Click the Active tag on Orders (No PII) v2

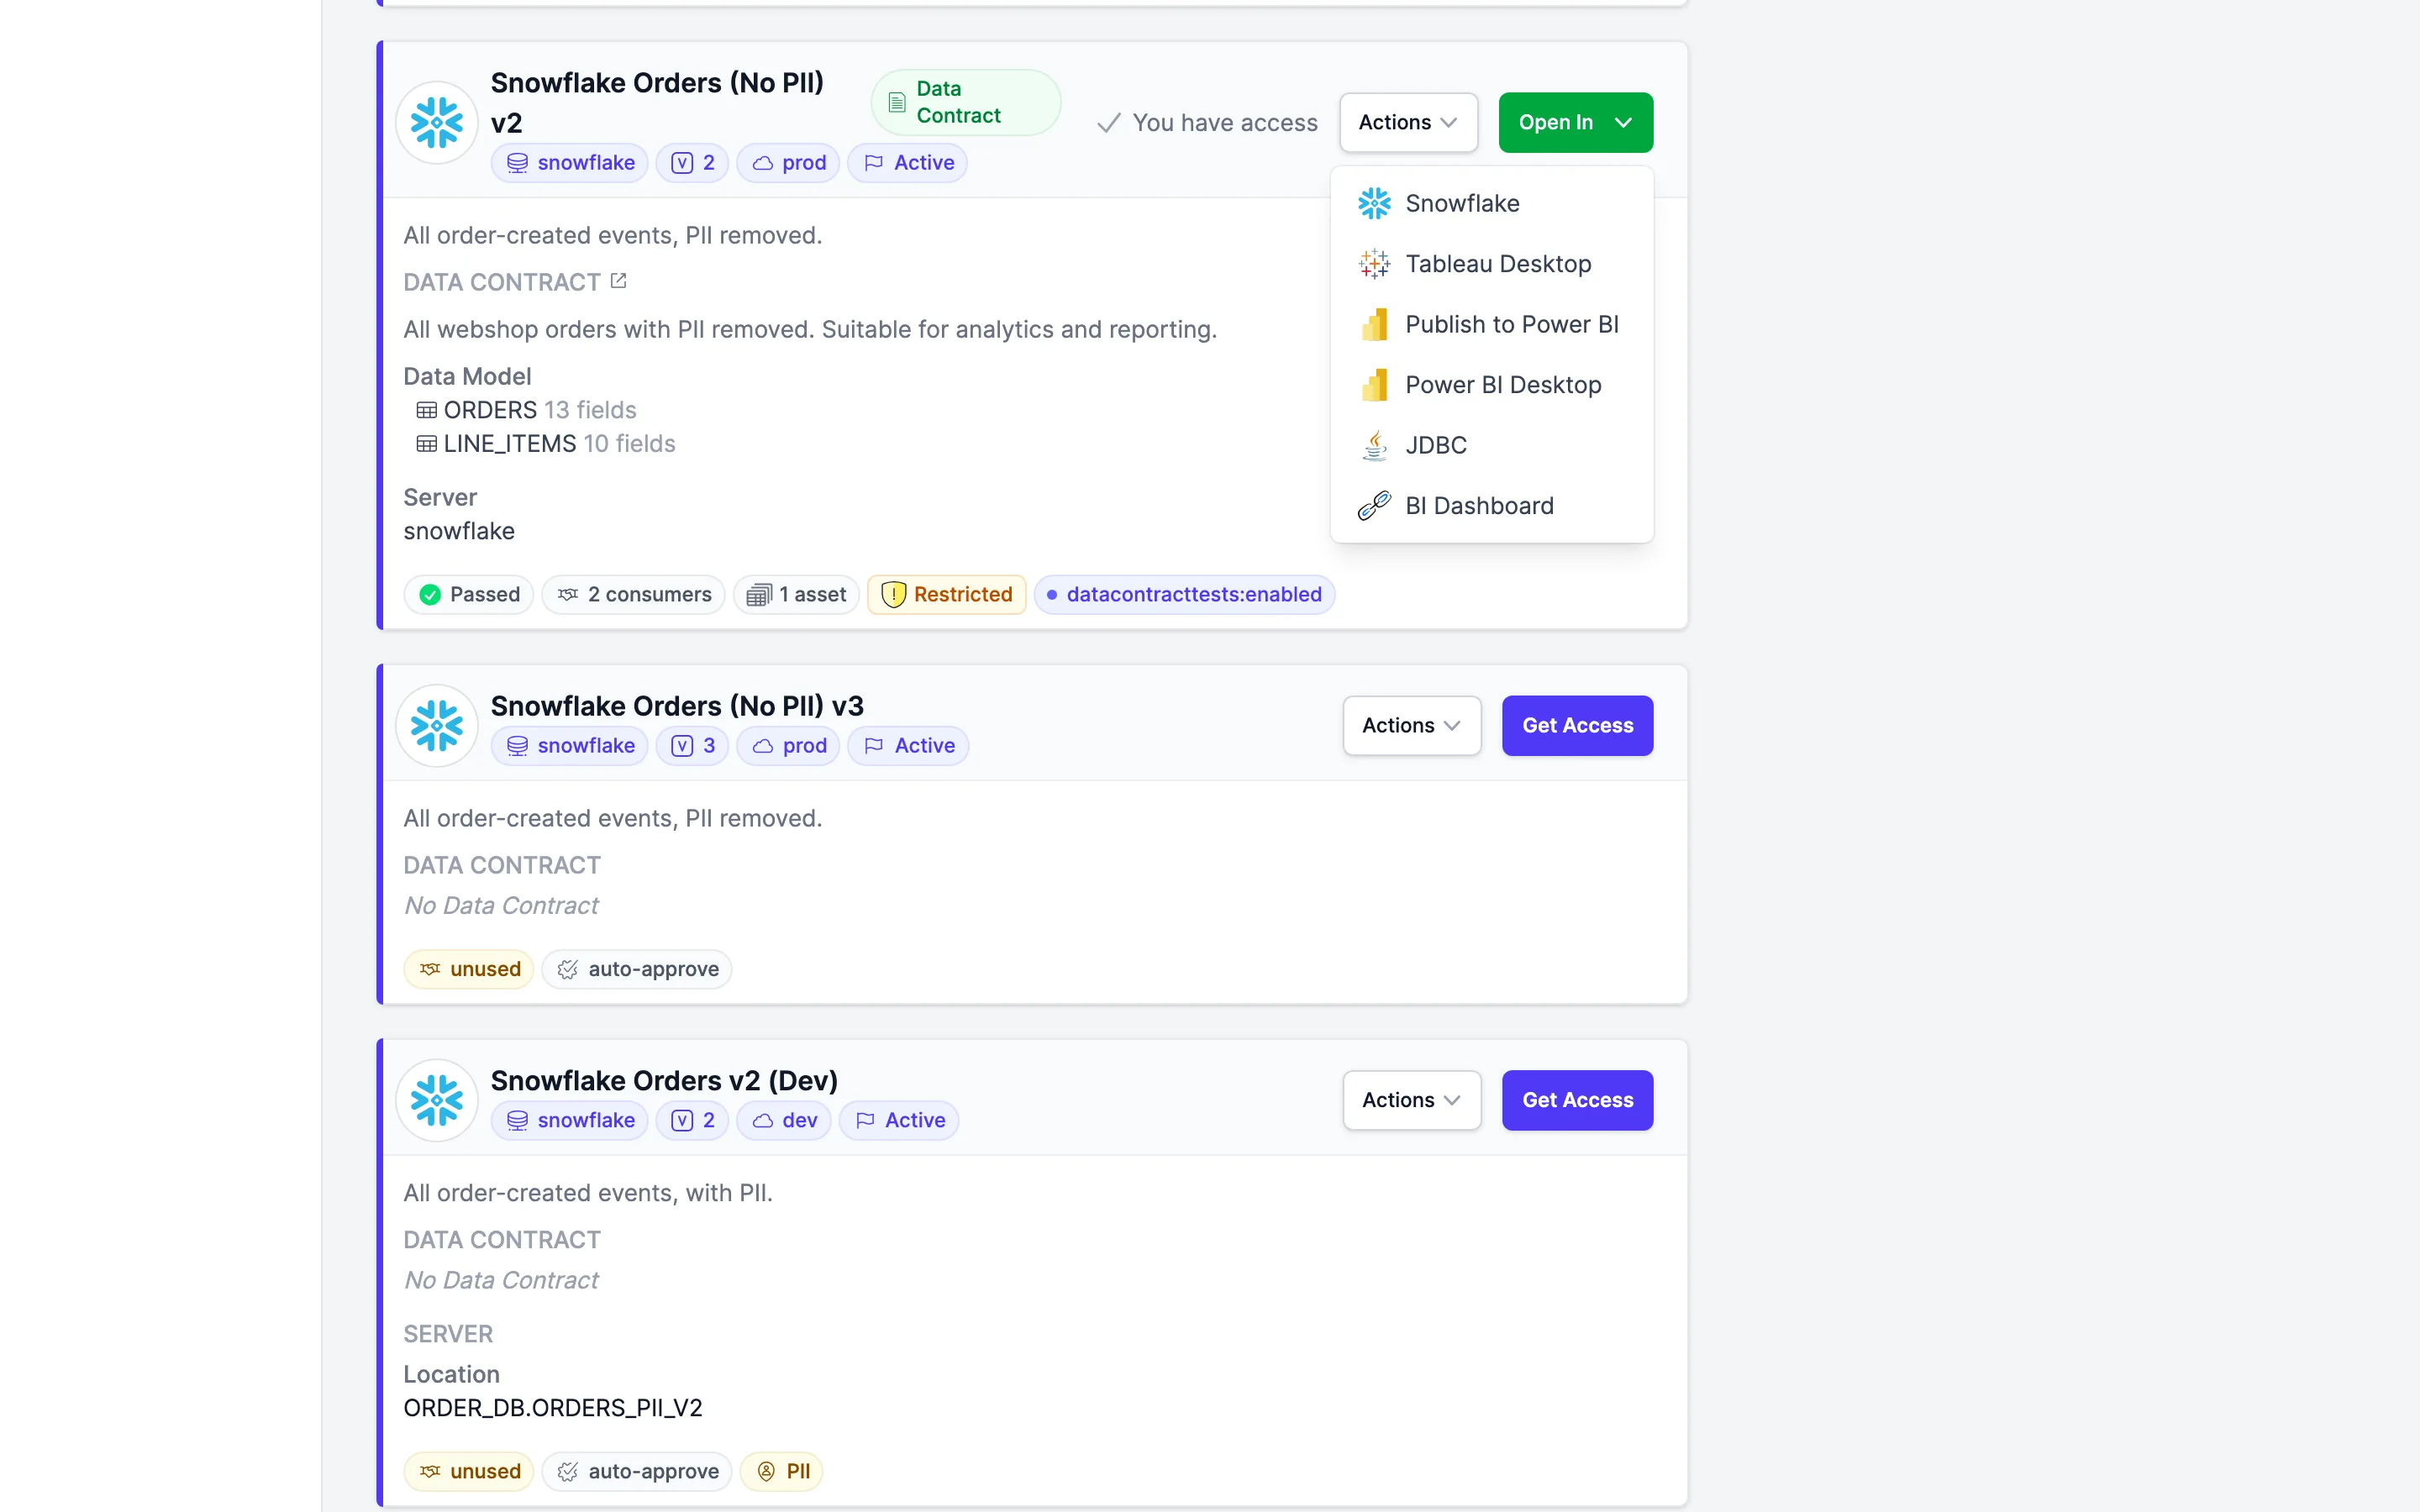coord(907,163)
